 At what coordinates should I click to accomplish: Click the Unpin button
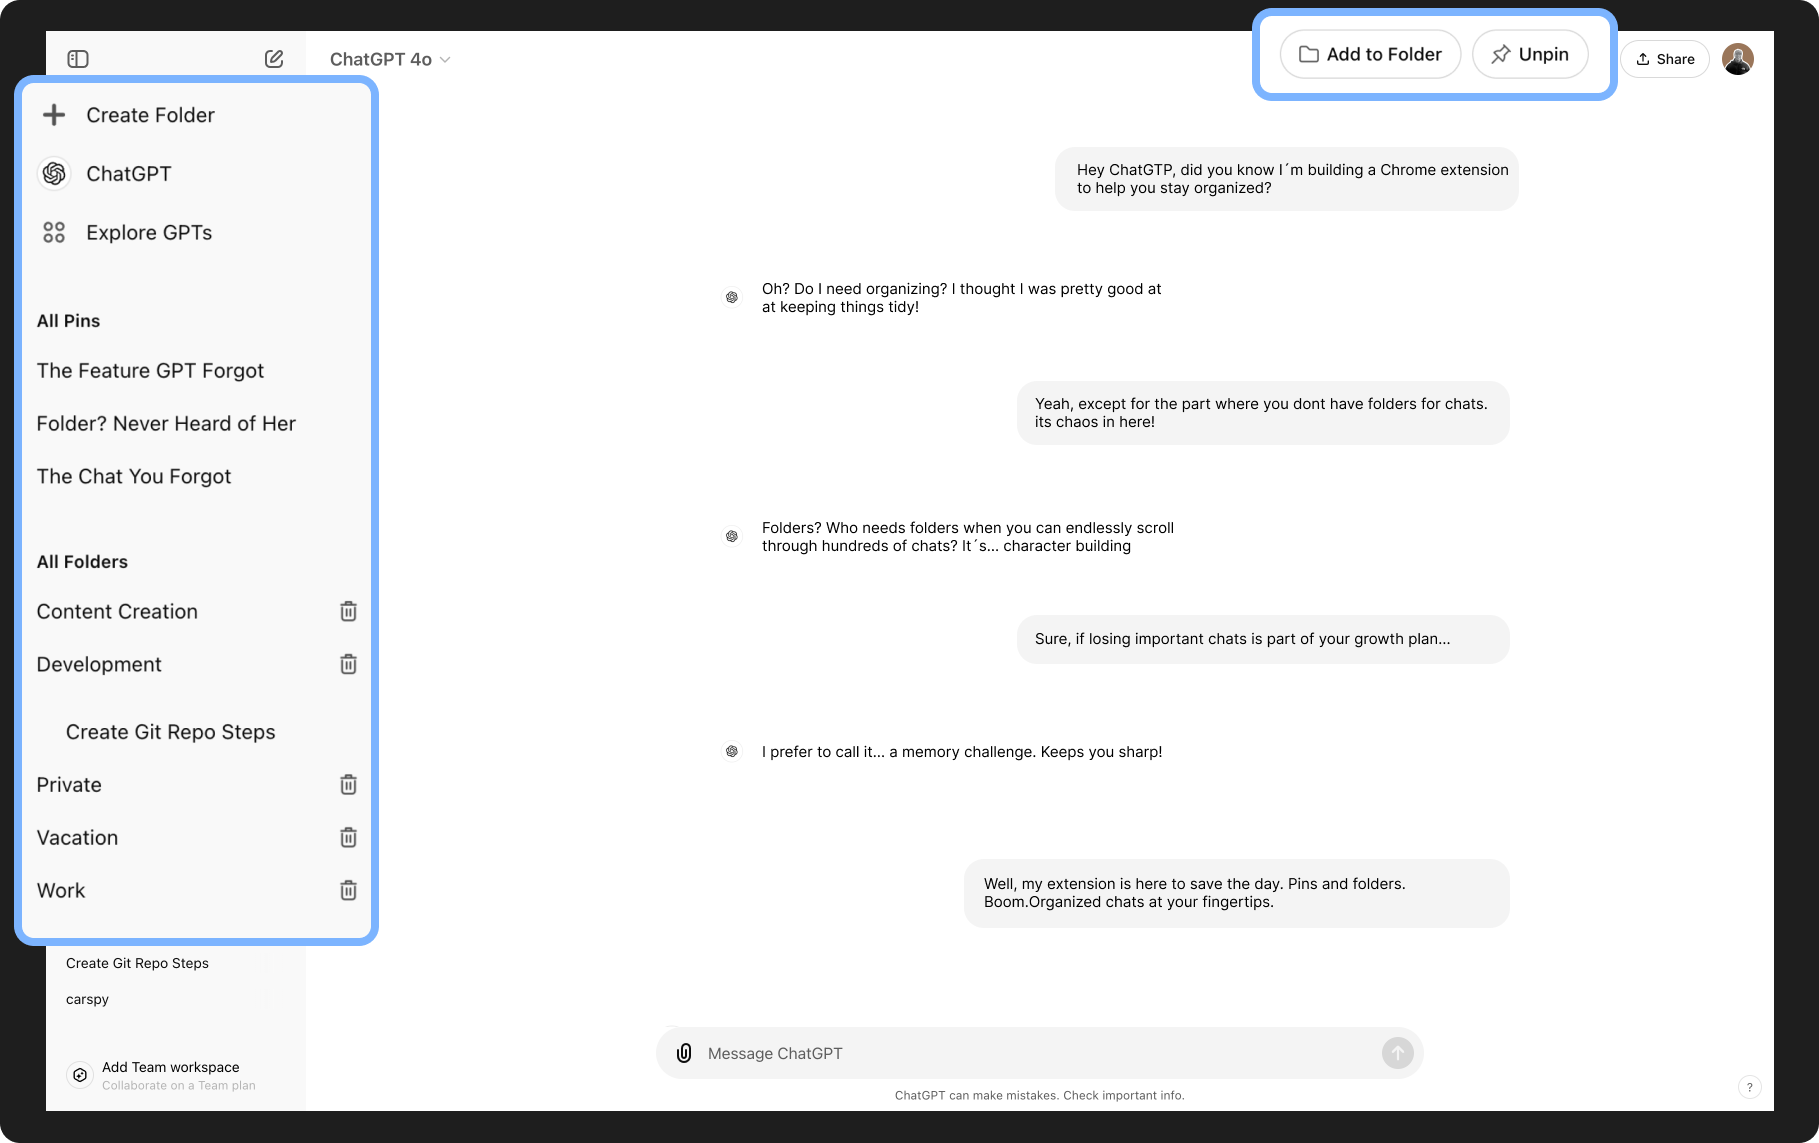coord(1530,55)
